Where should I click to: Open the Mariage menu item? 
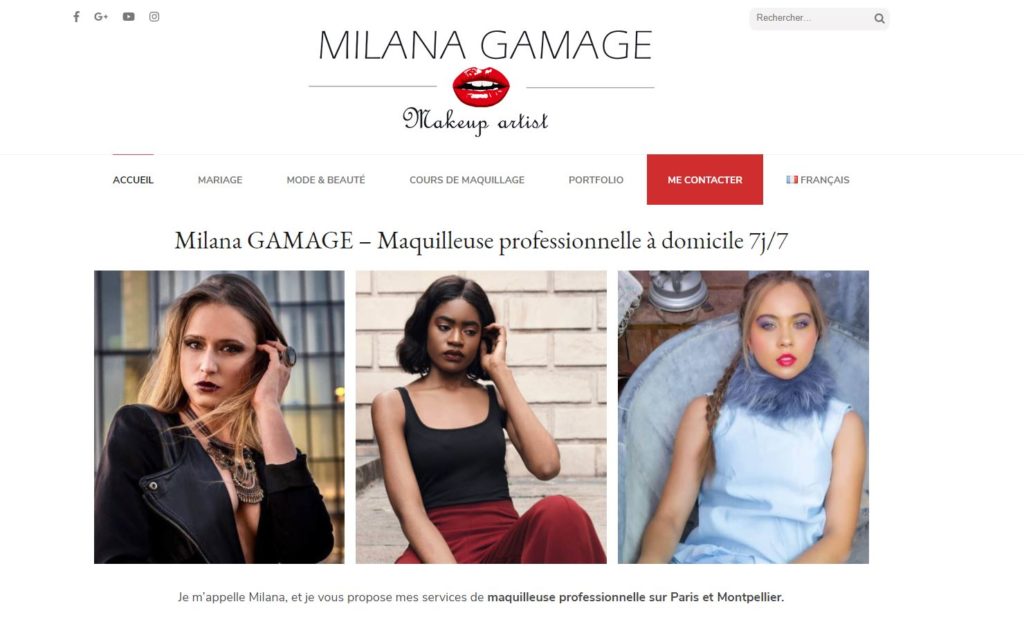pyautogui.click(x=220, y=180)
